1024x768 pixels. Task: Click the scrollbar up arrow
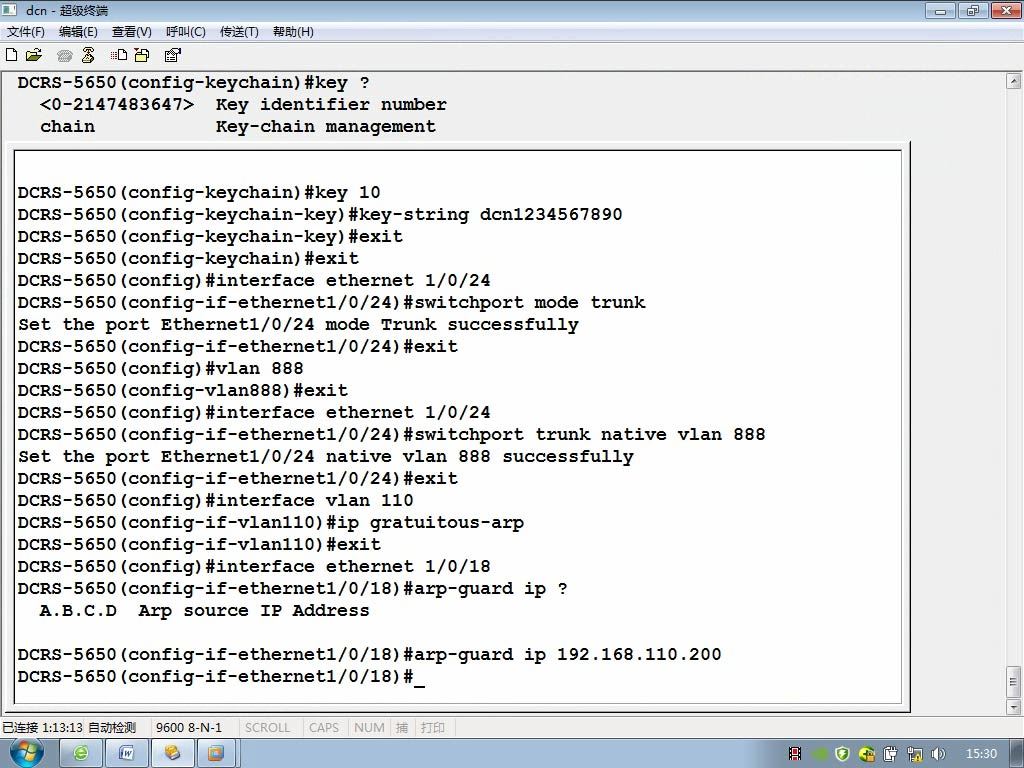(x=1014, y=81)
